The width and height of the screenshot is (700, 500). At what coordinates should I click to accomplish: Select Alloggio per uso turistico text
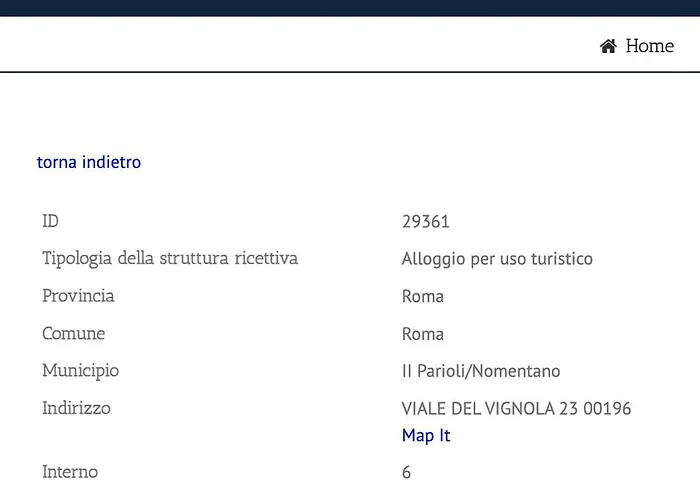pos(497,259)
